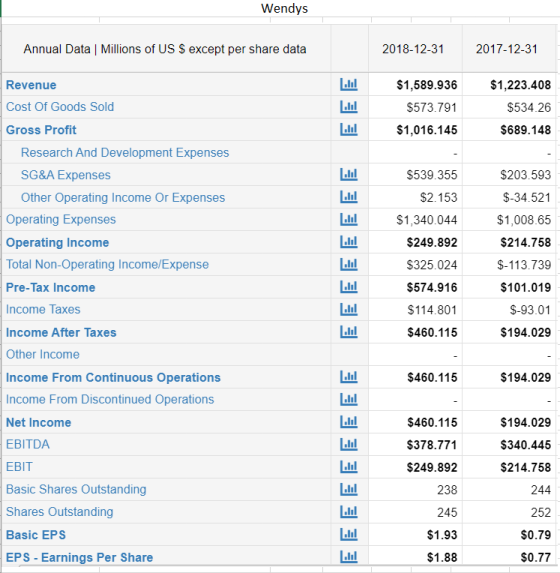Open chart icon for EPS - Earnings Per Share
The height and width of the screenshot is (573, 560).
click(x=349, y=557)
